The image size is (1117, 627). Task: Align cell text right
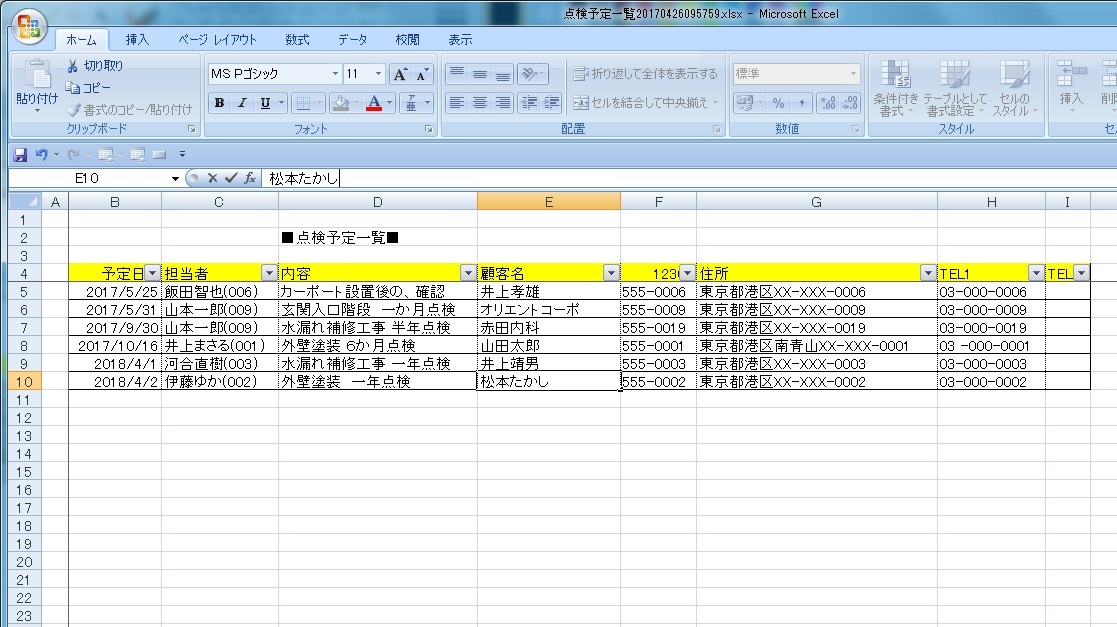click(503, 103)
